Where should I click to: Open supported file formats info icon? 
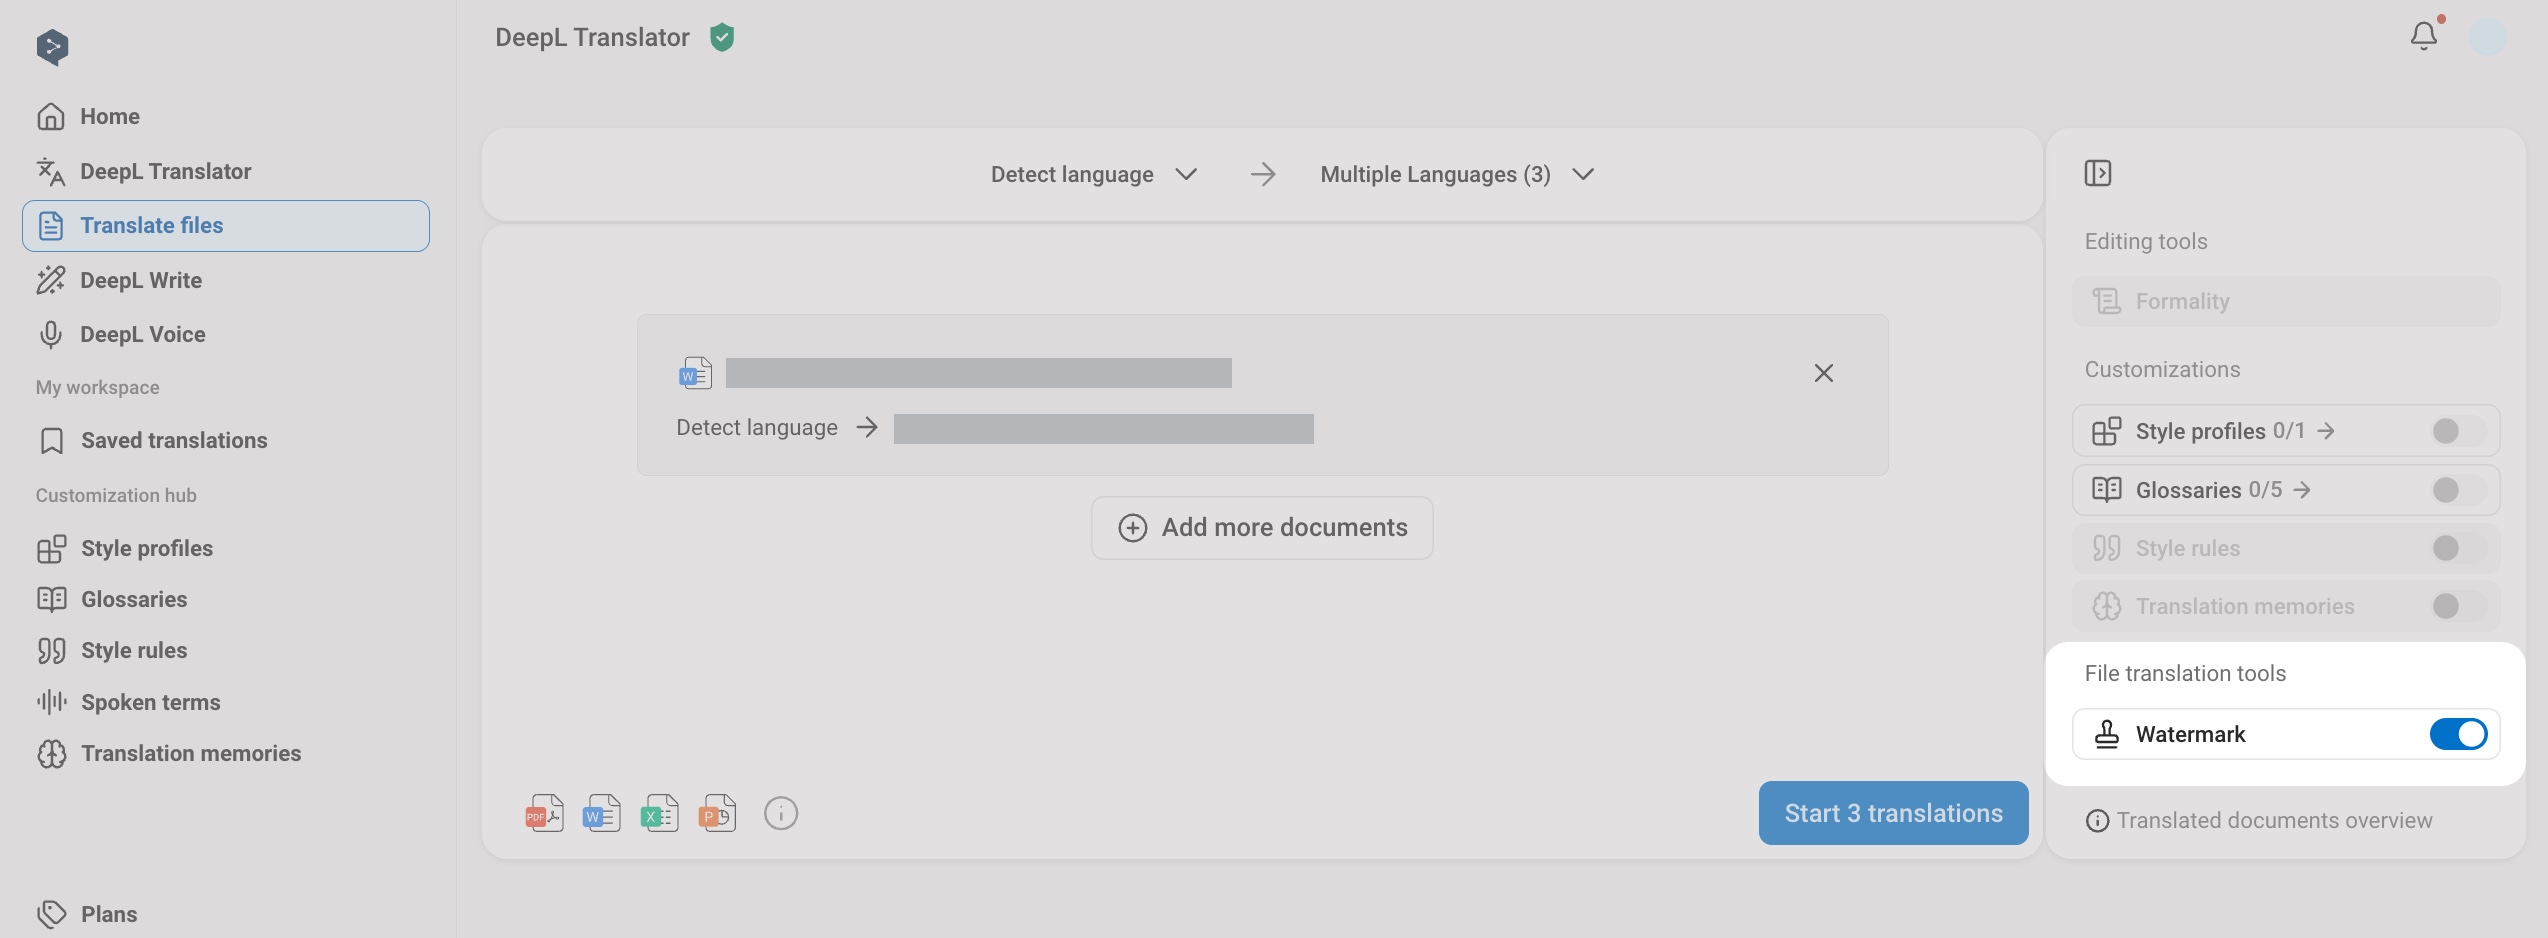tap(781, 814)
